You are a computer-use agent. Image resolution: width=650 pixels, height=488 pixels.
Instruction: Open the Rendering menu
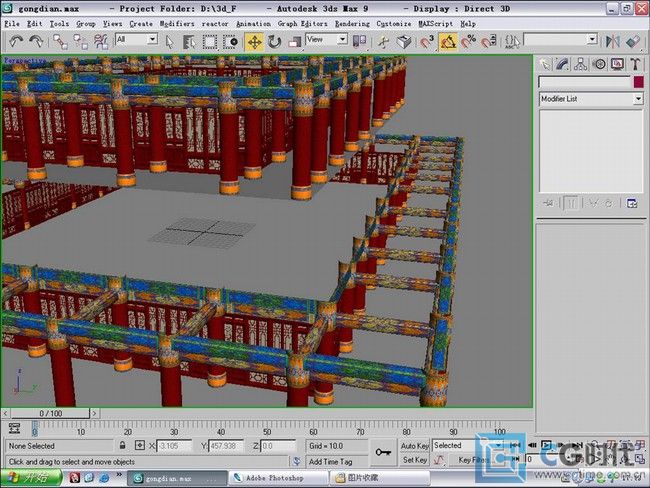tap(352, 24)
